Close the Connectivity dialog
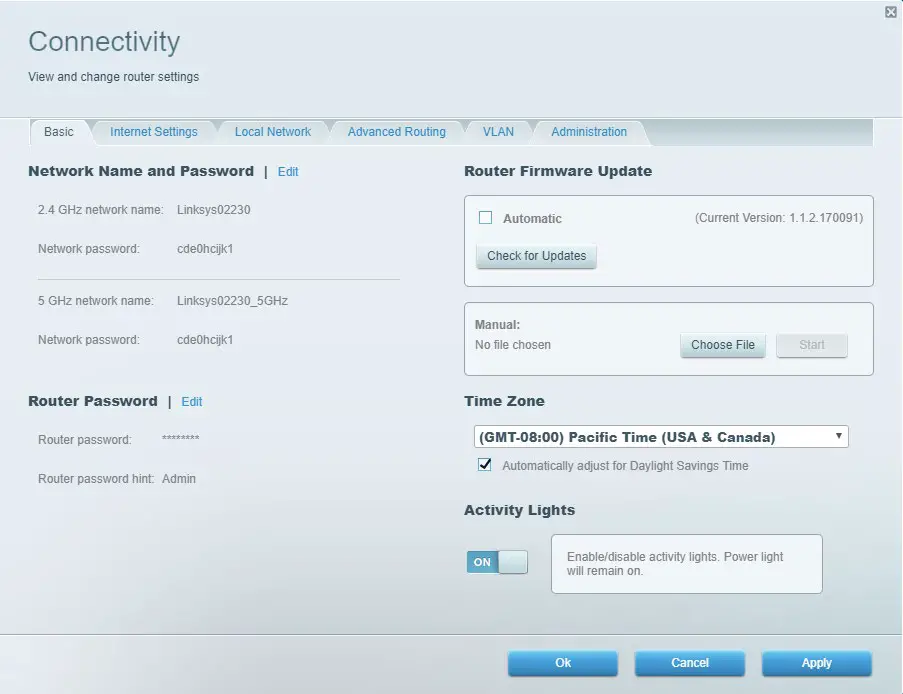 (890, 12)
